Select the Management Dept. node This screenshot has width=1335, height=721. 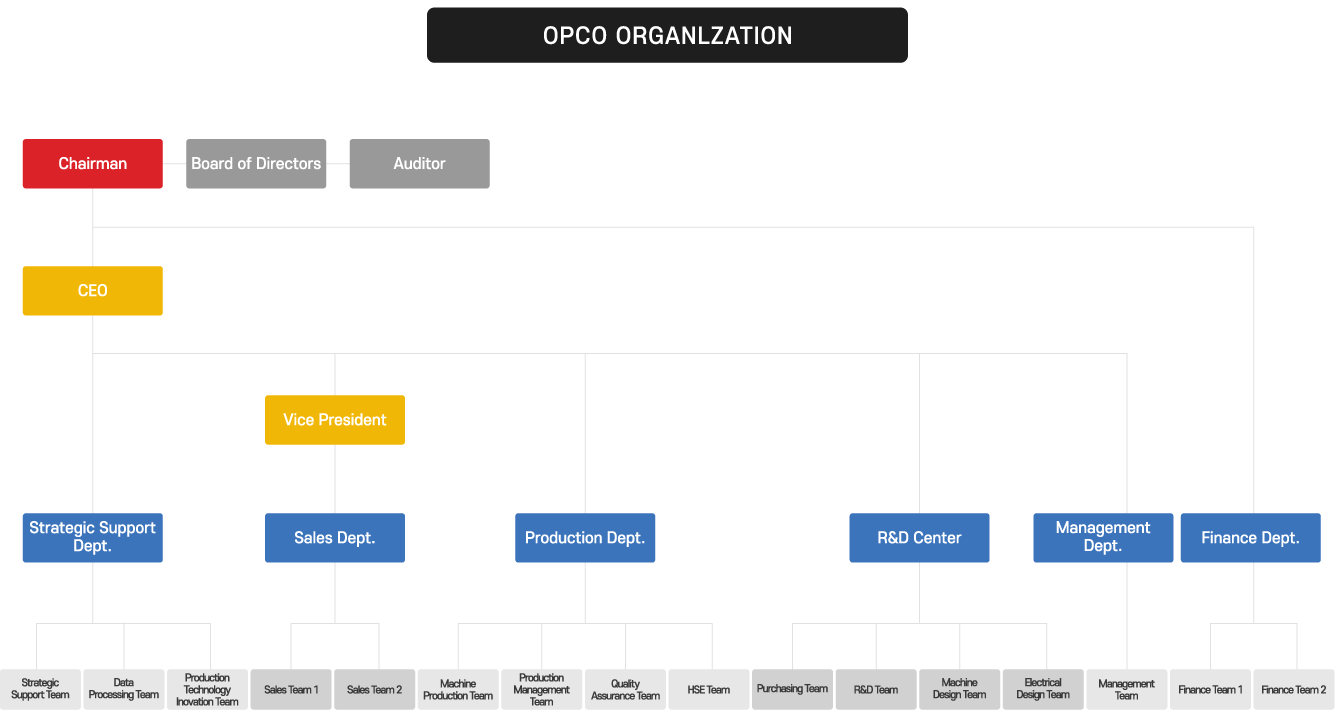pyautogui.click(x=1103, y=537)
